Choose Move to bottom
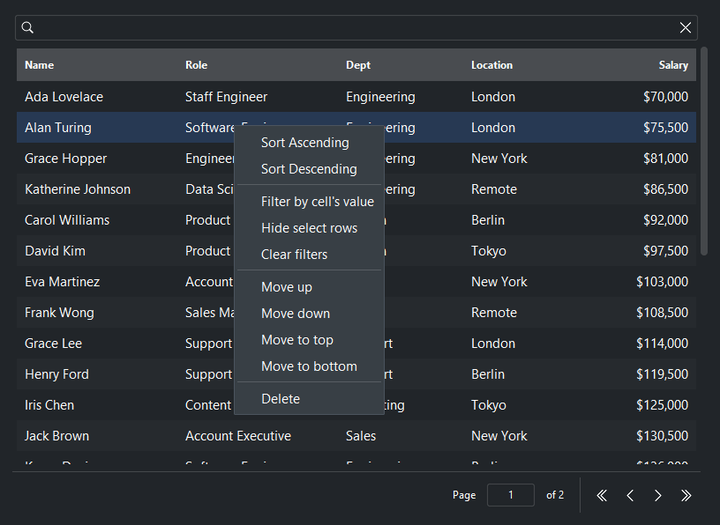Screen dimensions: 720x525 (x=309, y=367)
